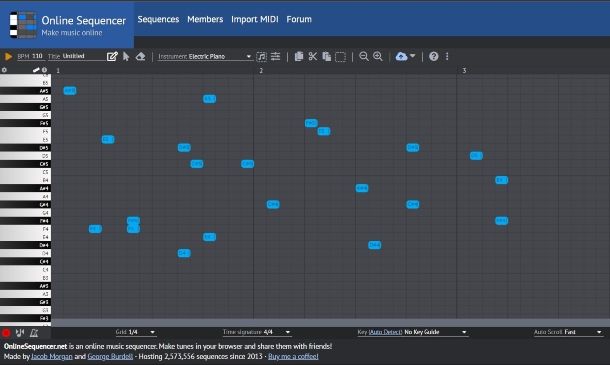This screenshot has width=610, height=365.
Task: Open the Forum link in header
Action: point(299,19)
